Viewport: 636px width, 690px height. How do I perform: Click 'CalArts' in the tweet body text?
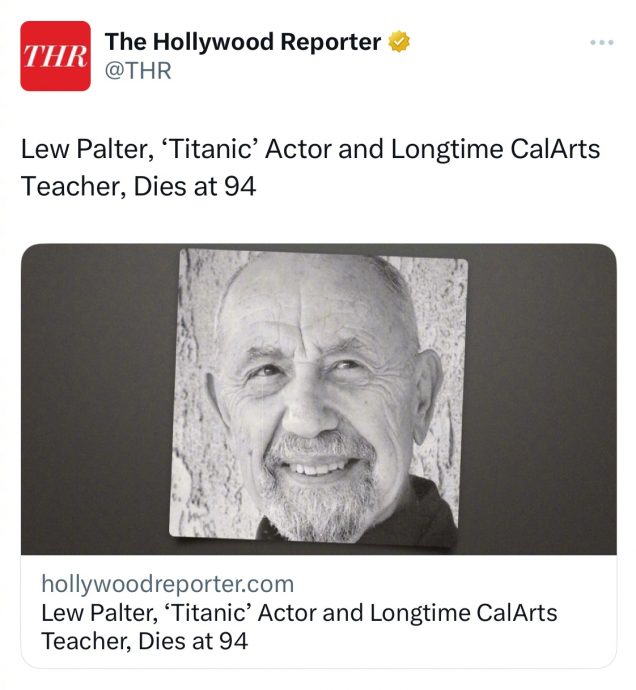click(x=549, y=151)
